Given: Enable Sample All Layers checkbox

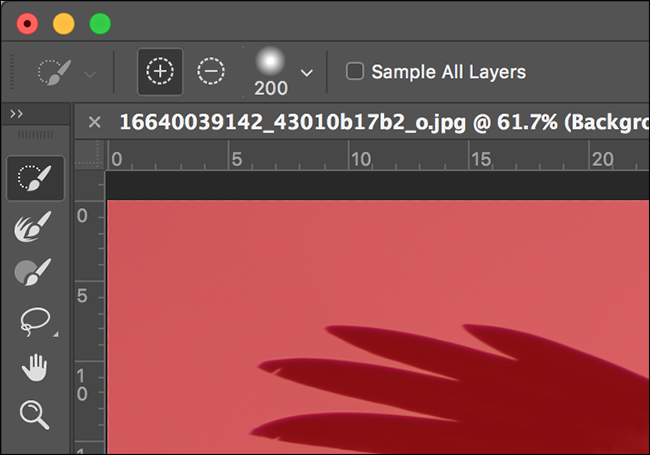Looking at the screenshot, I should [355, 71].
